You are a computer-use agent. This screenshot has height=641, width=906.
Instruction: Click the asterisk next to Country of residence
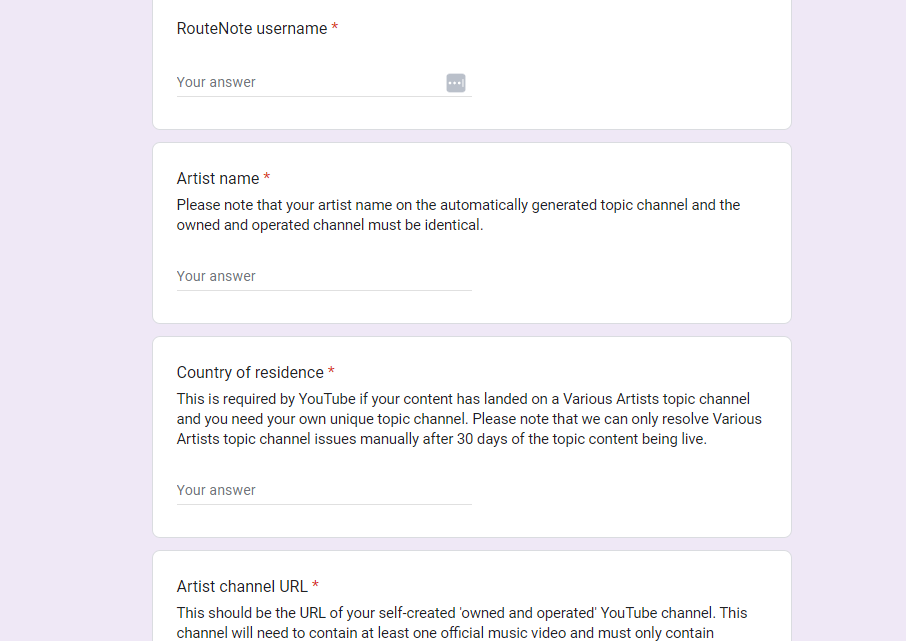point(331,373)
